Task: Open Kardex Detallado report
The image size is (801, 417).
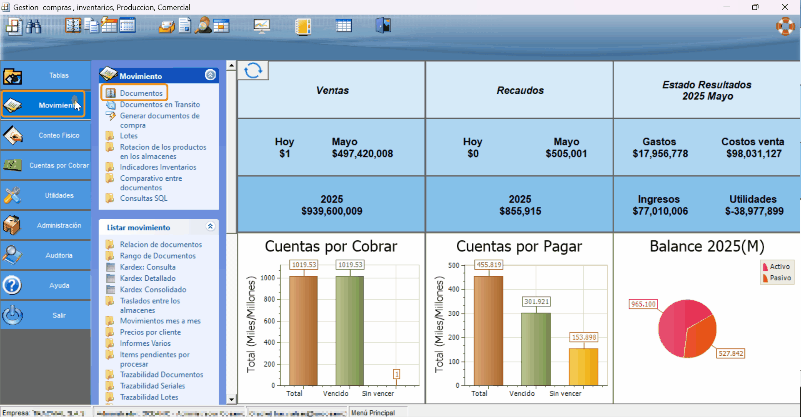Action: 147,277
